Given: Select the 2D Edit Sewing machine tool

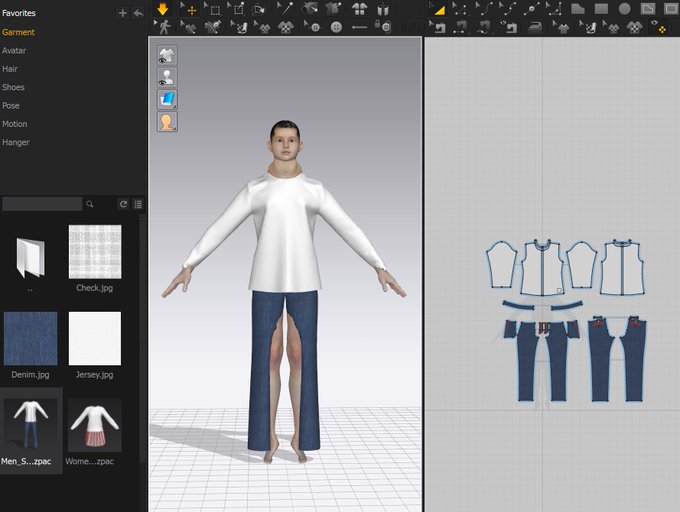Looking at the screenshot, I should (x=437, y=27).
